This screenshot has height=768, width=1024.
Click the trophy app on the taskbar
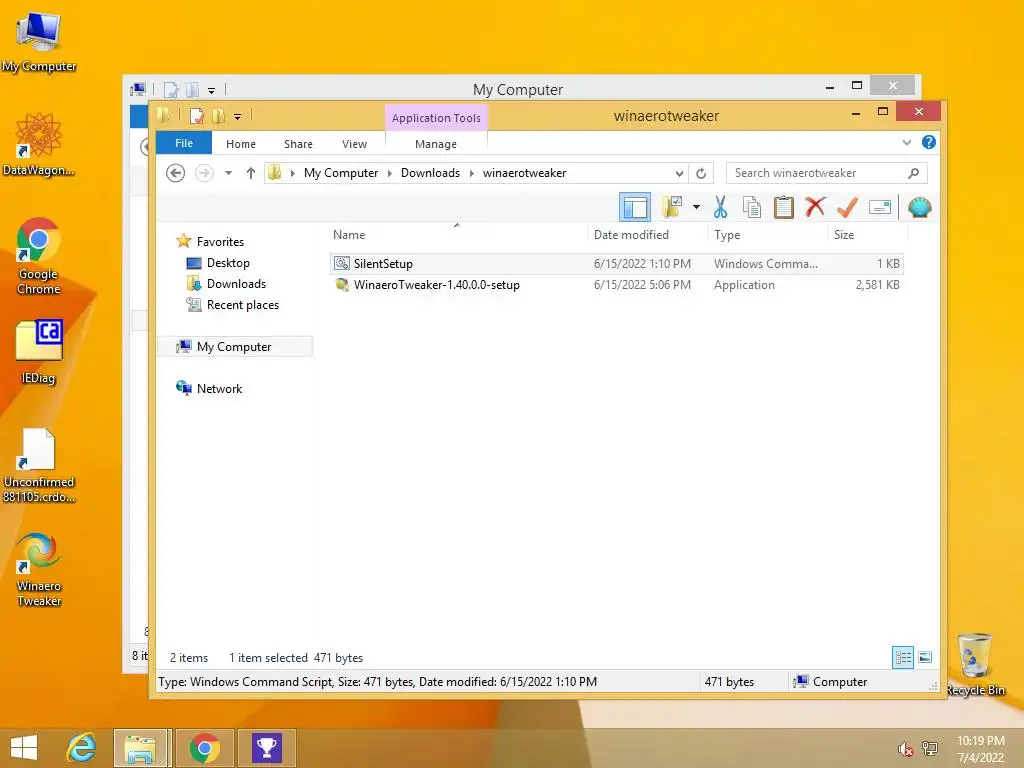[x=266, y=748]
